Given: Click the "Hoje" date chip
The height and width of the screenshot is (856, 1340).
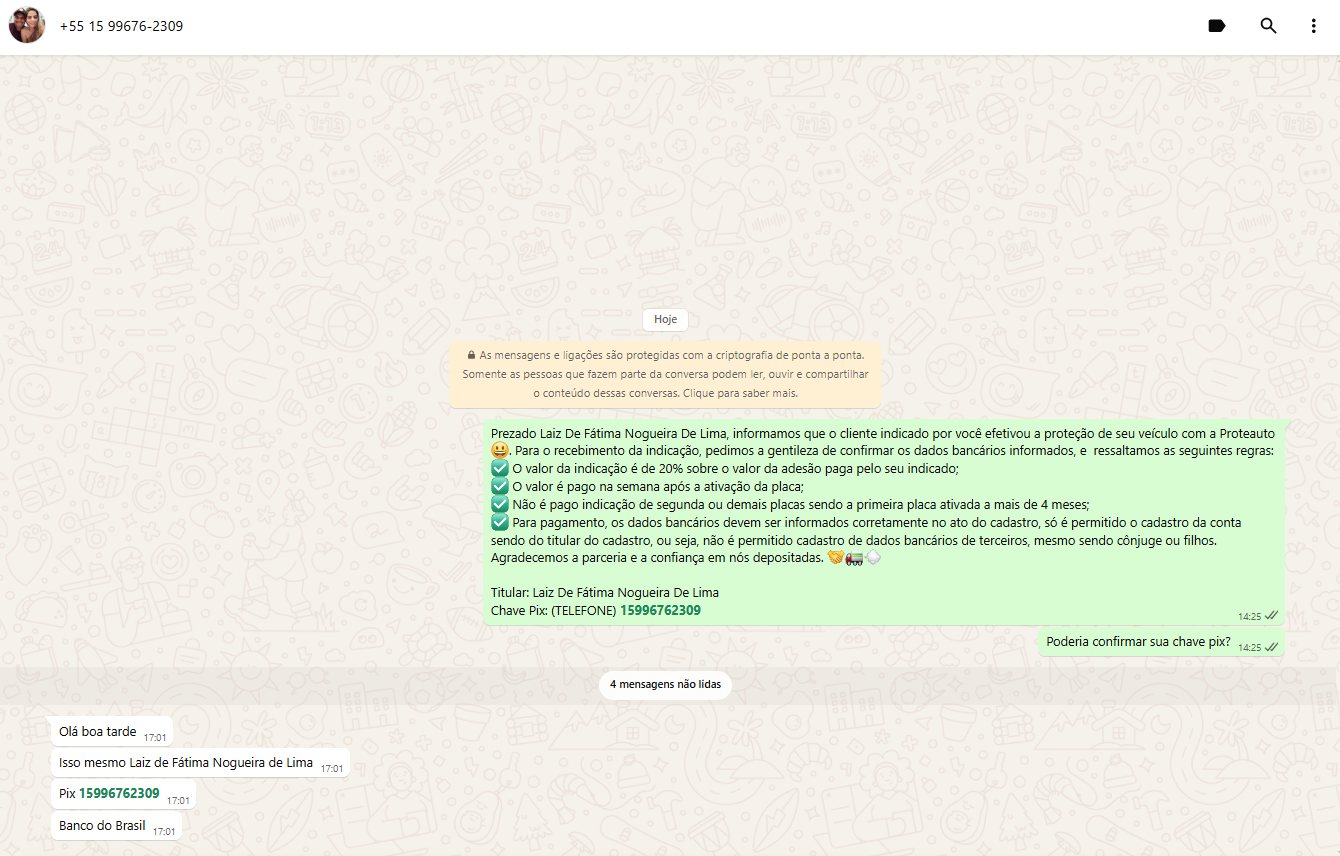Looking at the screenshot, I should [665, 319].
